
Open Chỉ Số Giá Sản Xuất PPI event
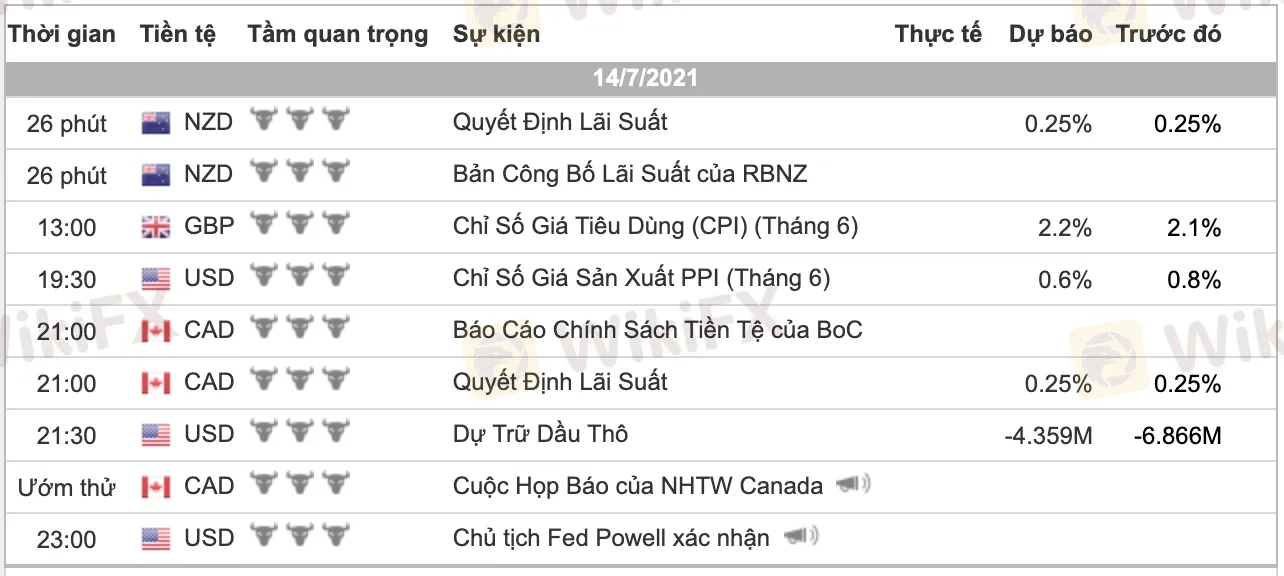coord(641,279)
